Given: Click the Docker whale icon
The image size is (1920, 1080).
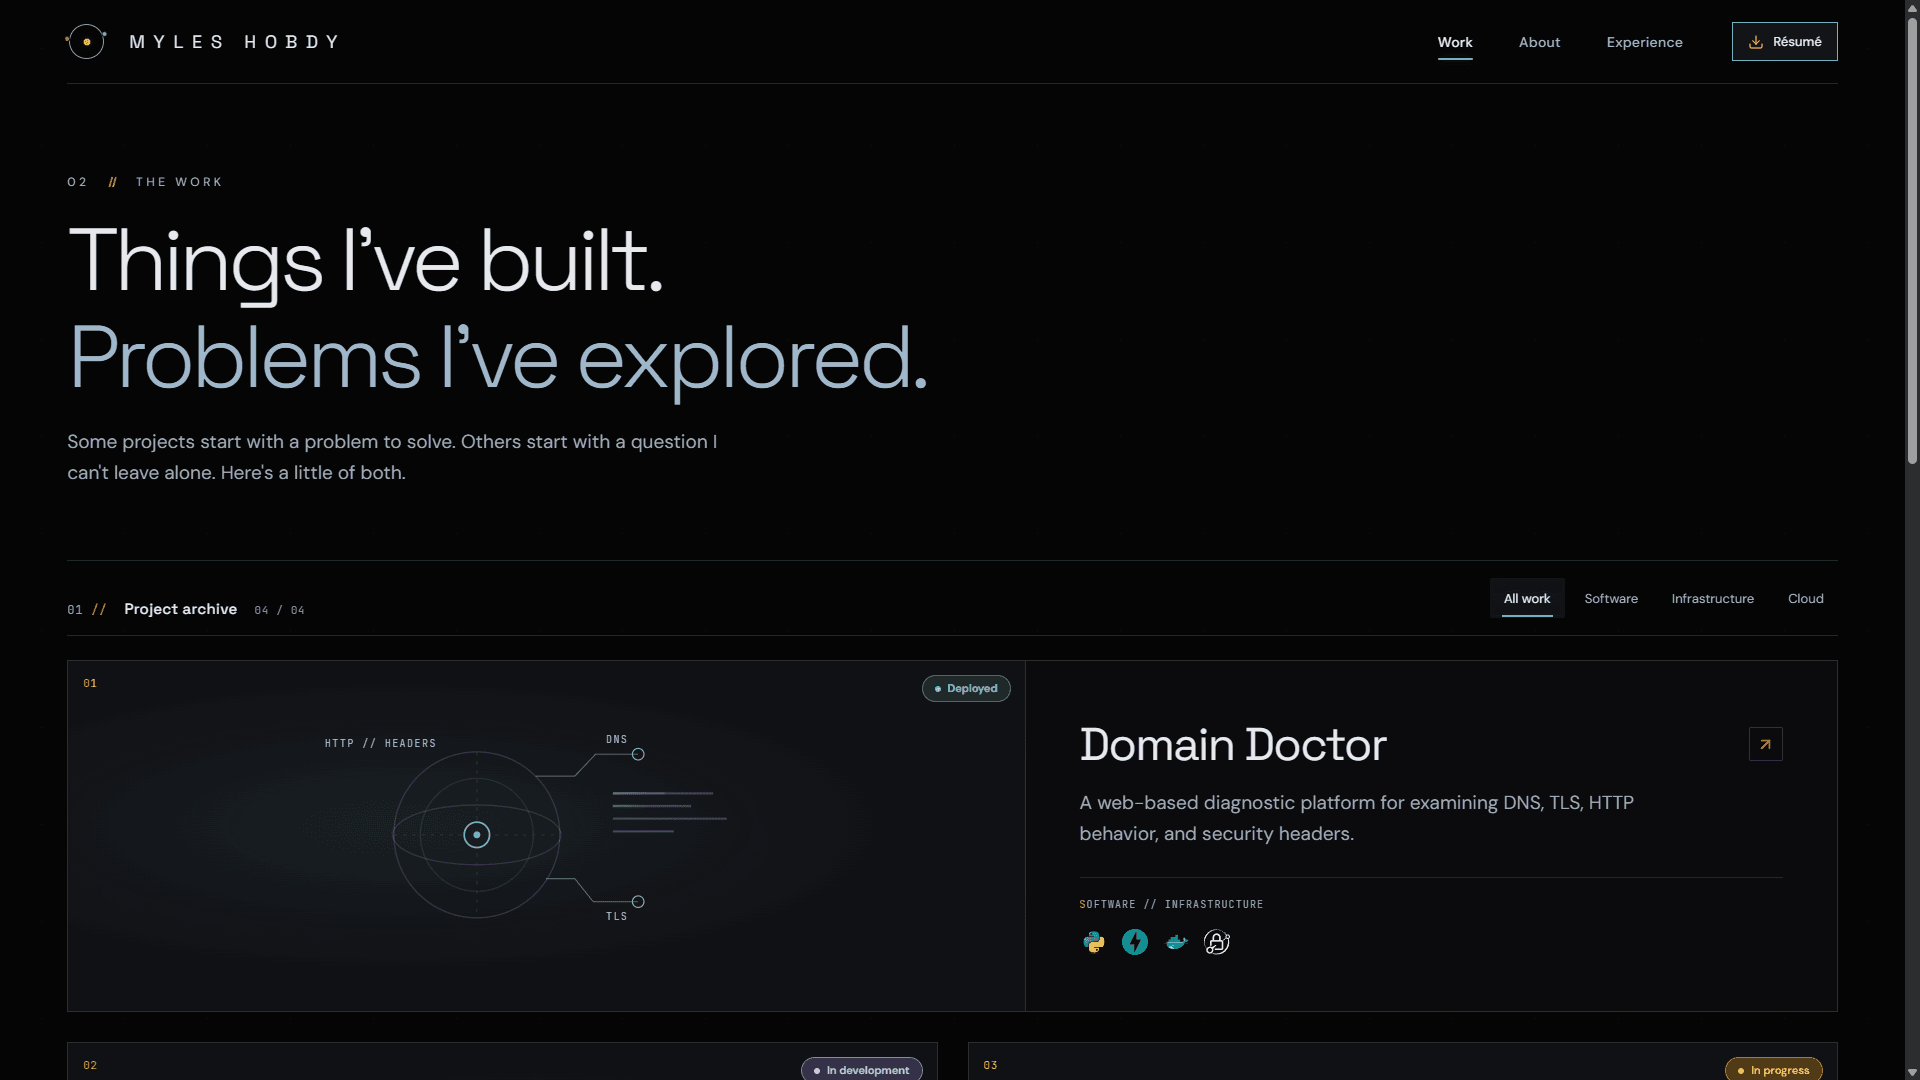Looking at the screenshot, I should 1176,942.
